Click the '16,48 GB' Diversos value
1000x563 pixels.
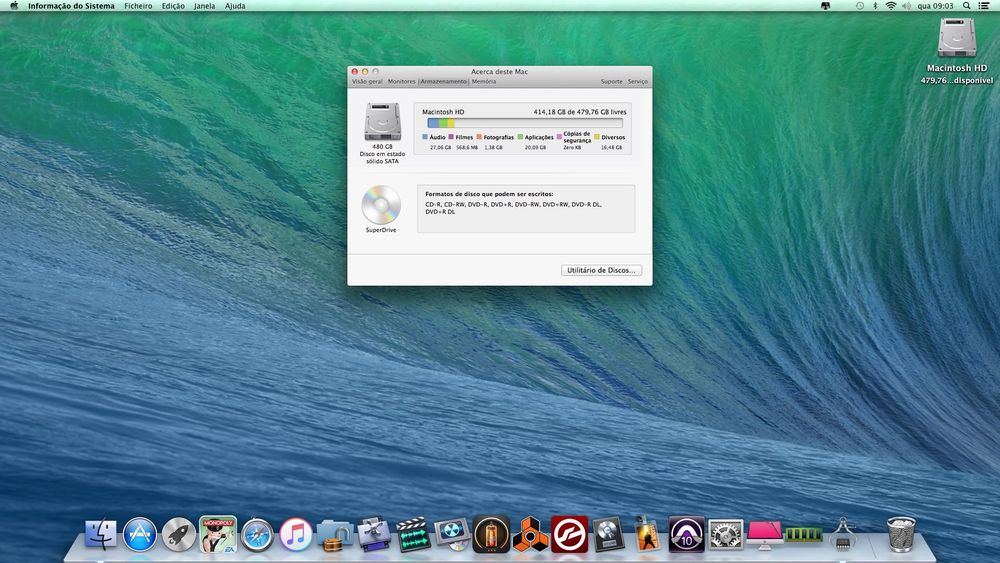click(611, 147)
